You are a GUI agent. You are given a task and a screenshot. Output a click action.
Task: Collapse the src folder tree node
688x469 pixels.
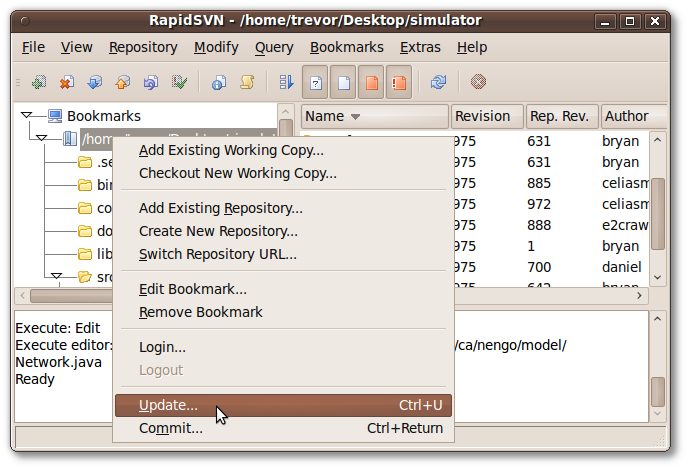pos(56,276)
